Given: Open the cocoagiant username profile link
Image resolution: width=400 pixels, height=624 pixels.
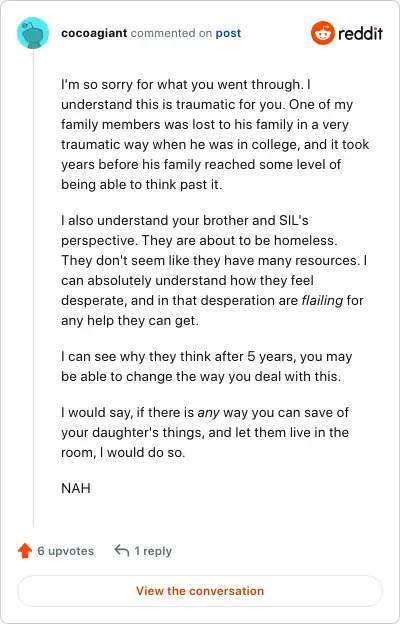Looking at the screenshot, I should 94,33.
